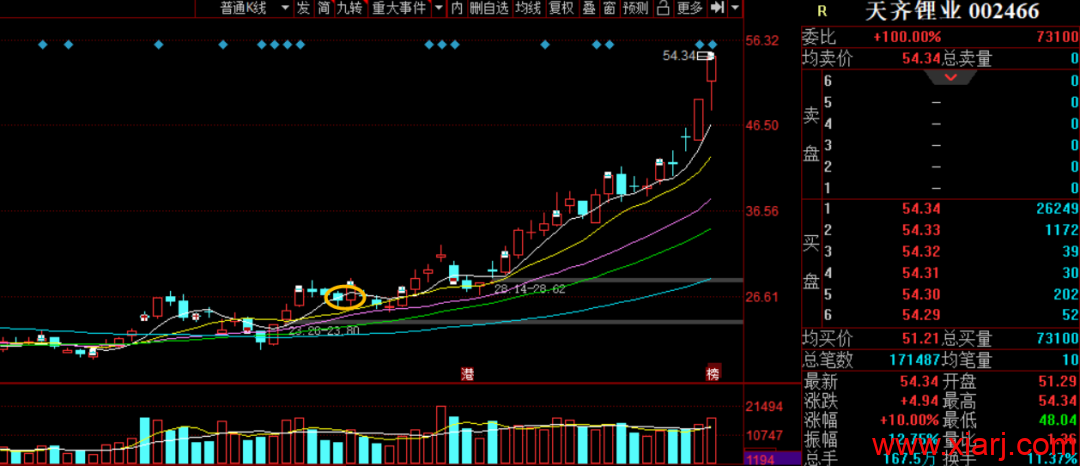Click buy level 3 price 54.32
This screenshot has width=1080, height=466.
point(921,251)
